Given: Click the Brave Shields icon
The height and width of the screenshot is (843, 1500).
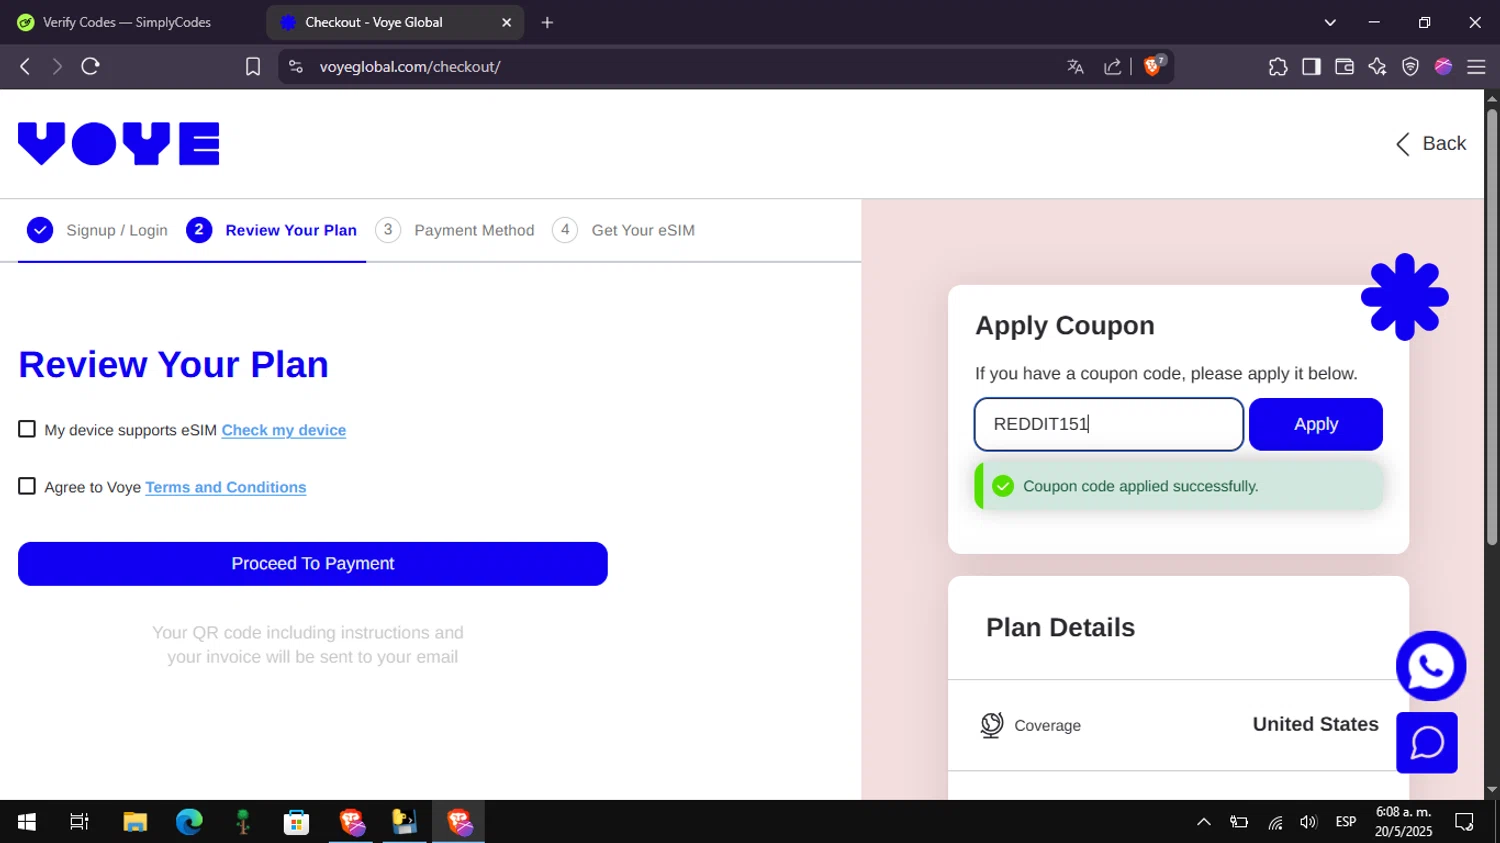Looking at the screenshot, I should (1154, 66).
